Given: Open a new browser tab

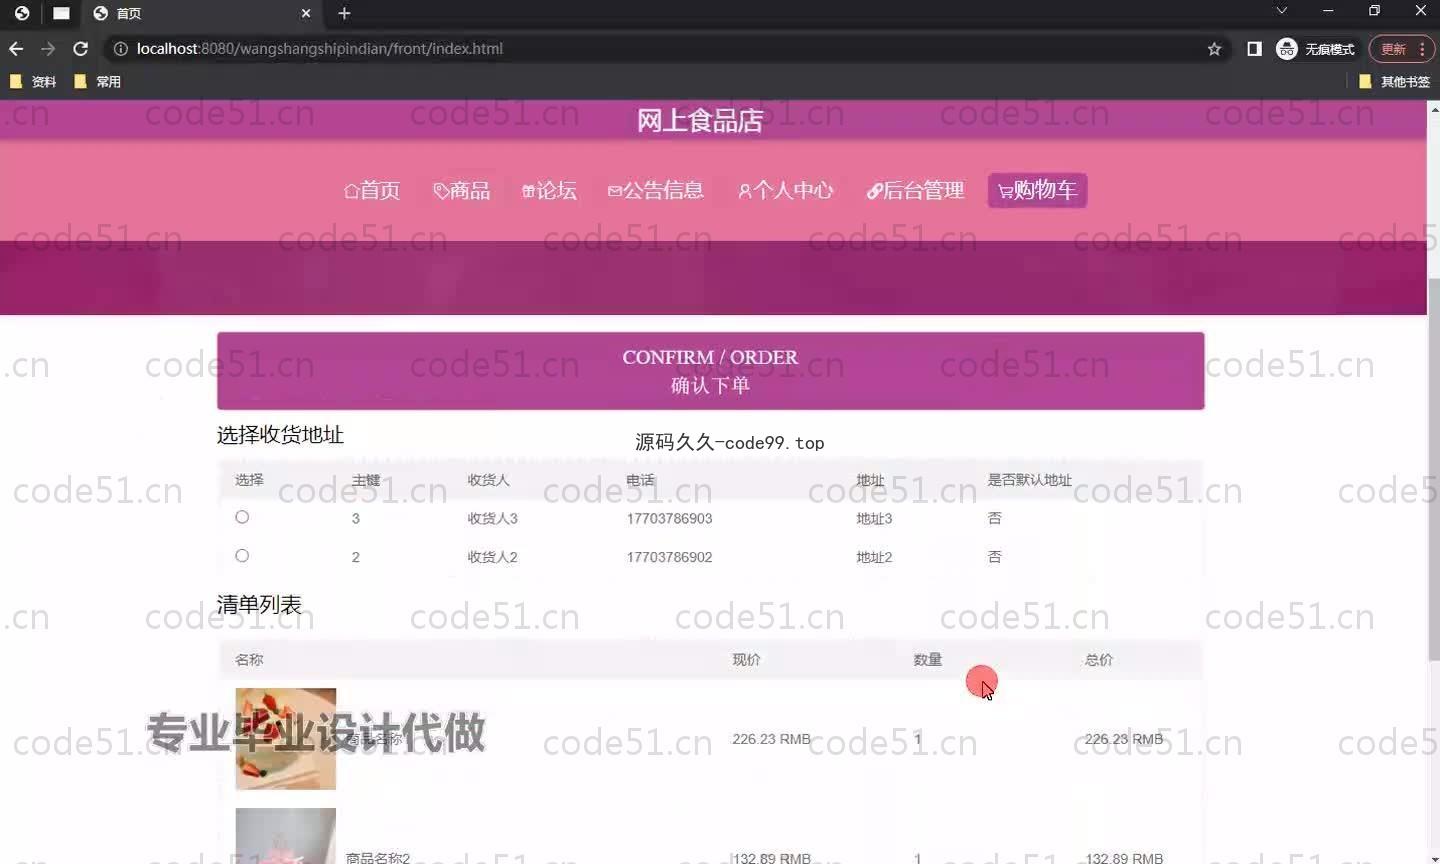Looking at the screenshot, I should [x=344, y=13].
